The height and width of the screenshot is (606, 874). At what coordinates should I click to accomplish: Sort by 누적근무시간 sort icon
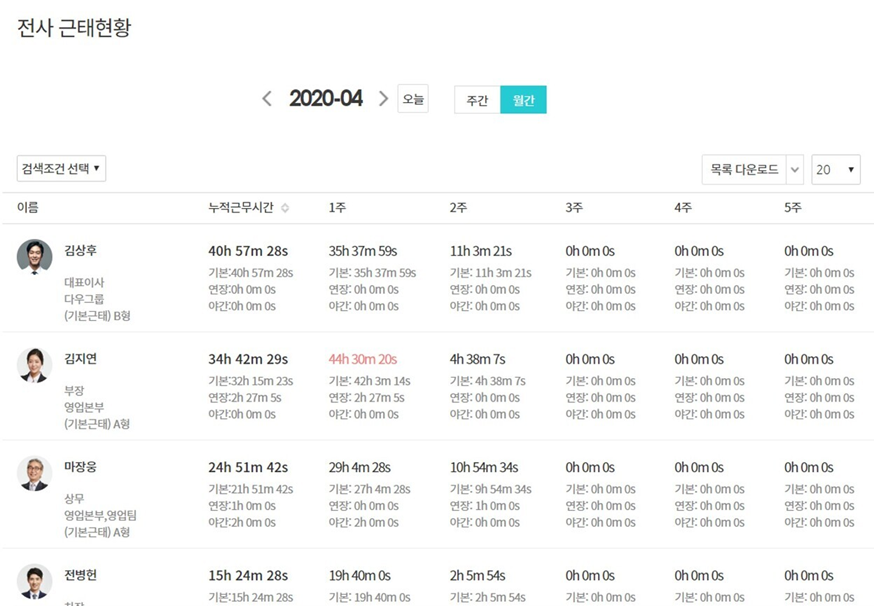click(285, 208)
